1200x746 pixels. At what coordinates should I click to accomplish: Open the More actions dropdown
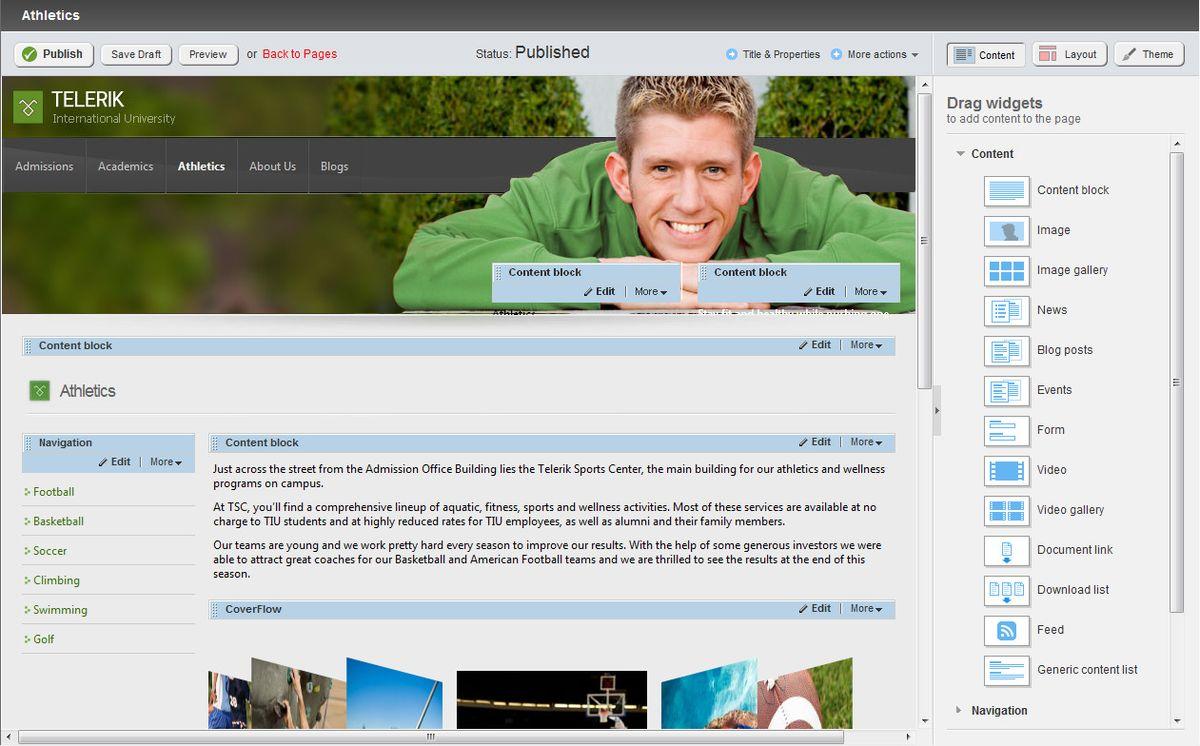click(874, 54)
